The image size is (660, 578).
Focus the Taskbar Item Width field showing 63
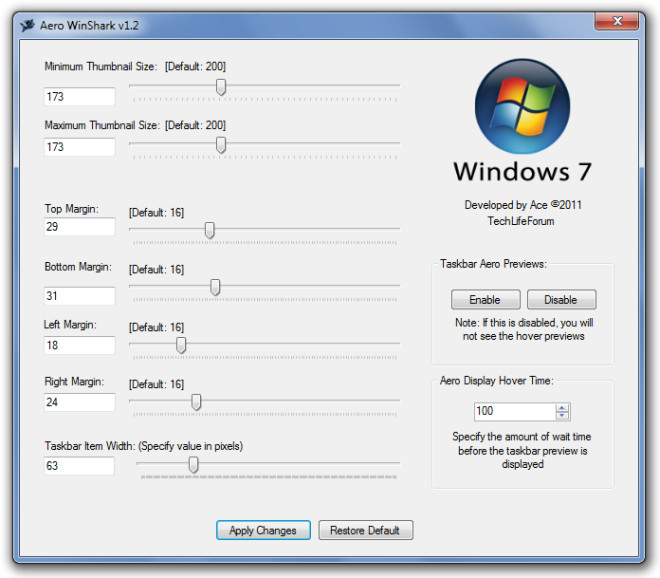(x=79, y=466)
